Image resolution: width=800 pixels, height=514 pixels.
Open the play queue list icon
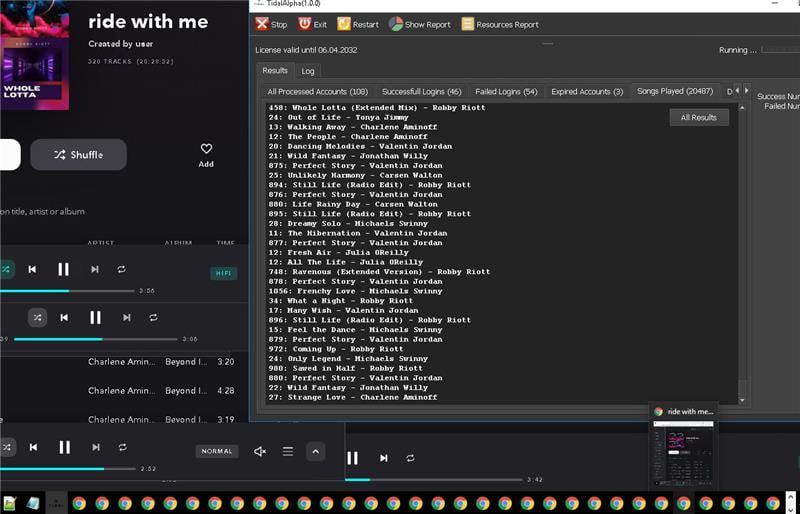288,451
